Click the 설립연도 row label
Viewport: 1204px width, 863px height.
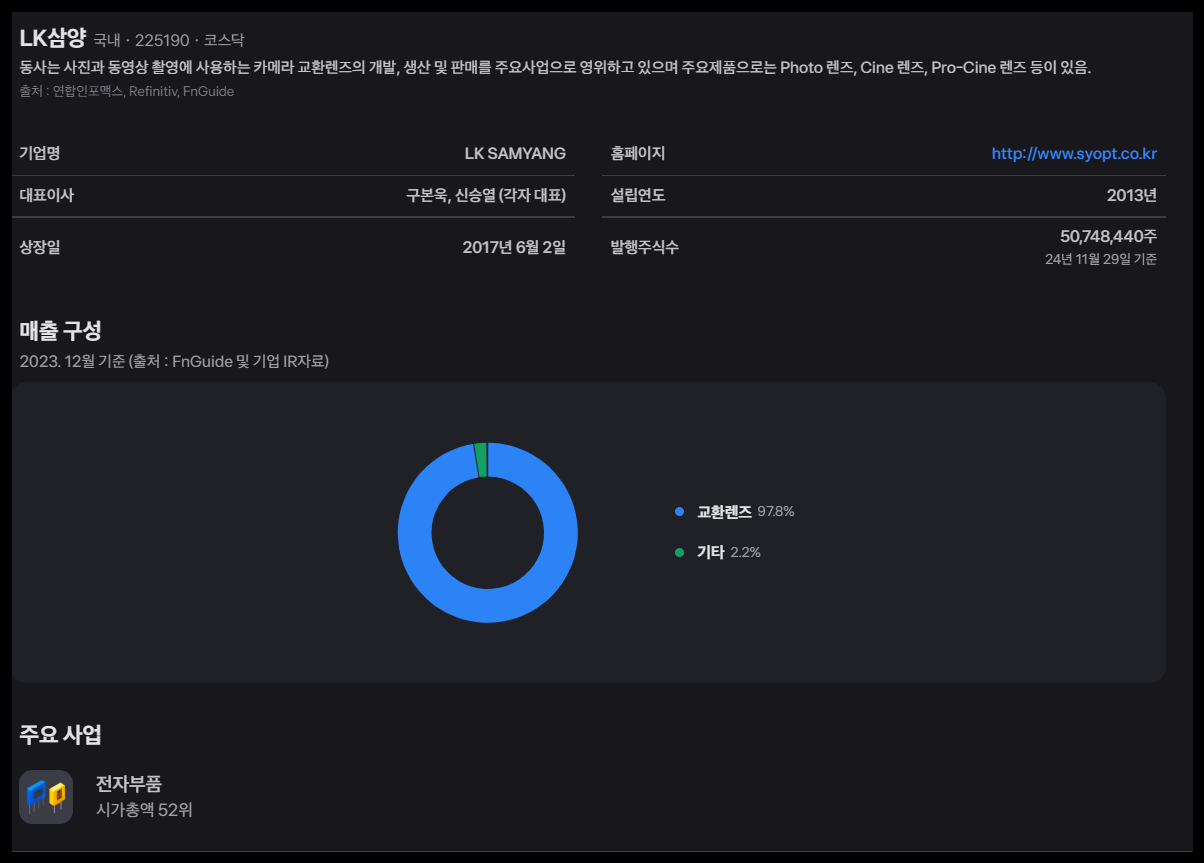(x=638, y=195)
